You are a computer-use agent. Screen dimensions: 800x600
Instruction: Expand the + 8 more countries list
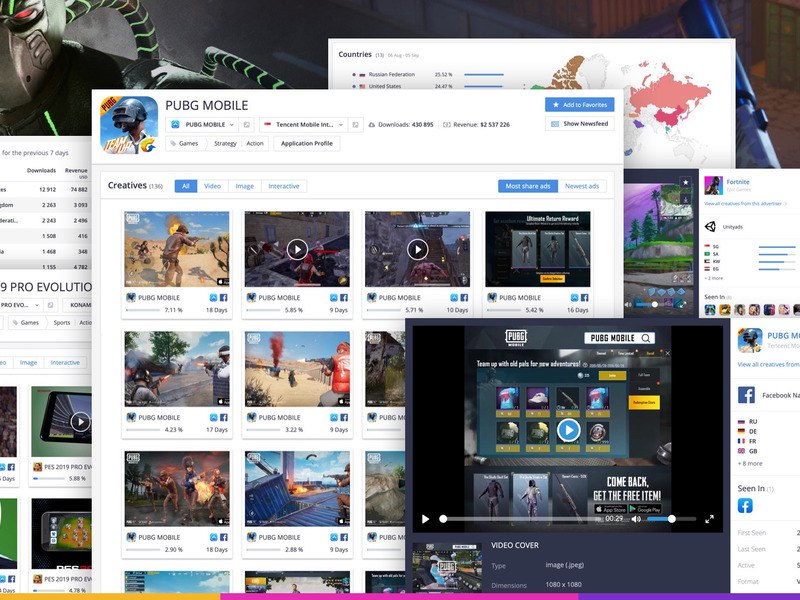click(x=750, y=463)
